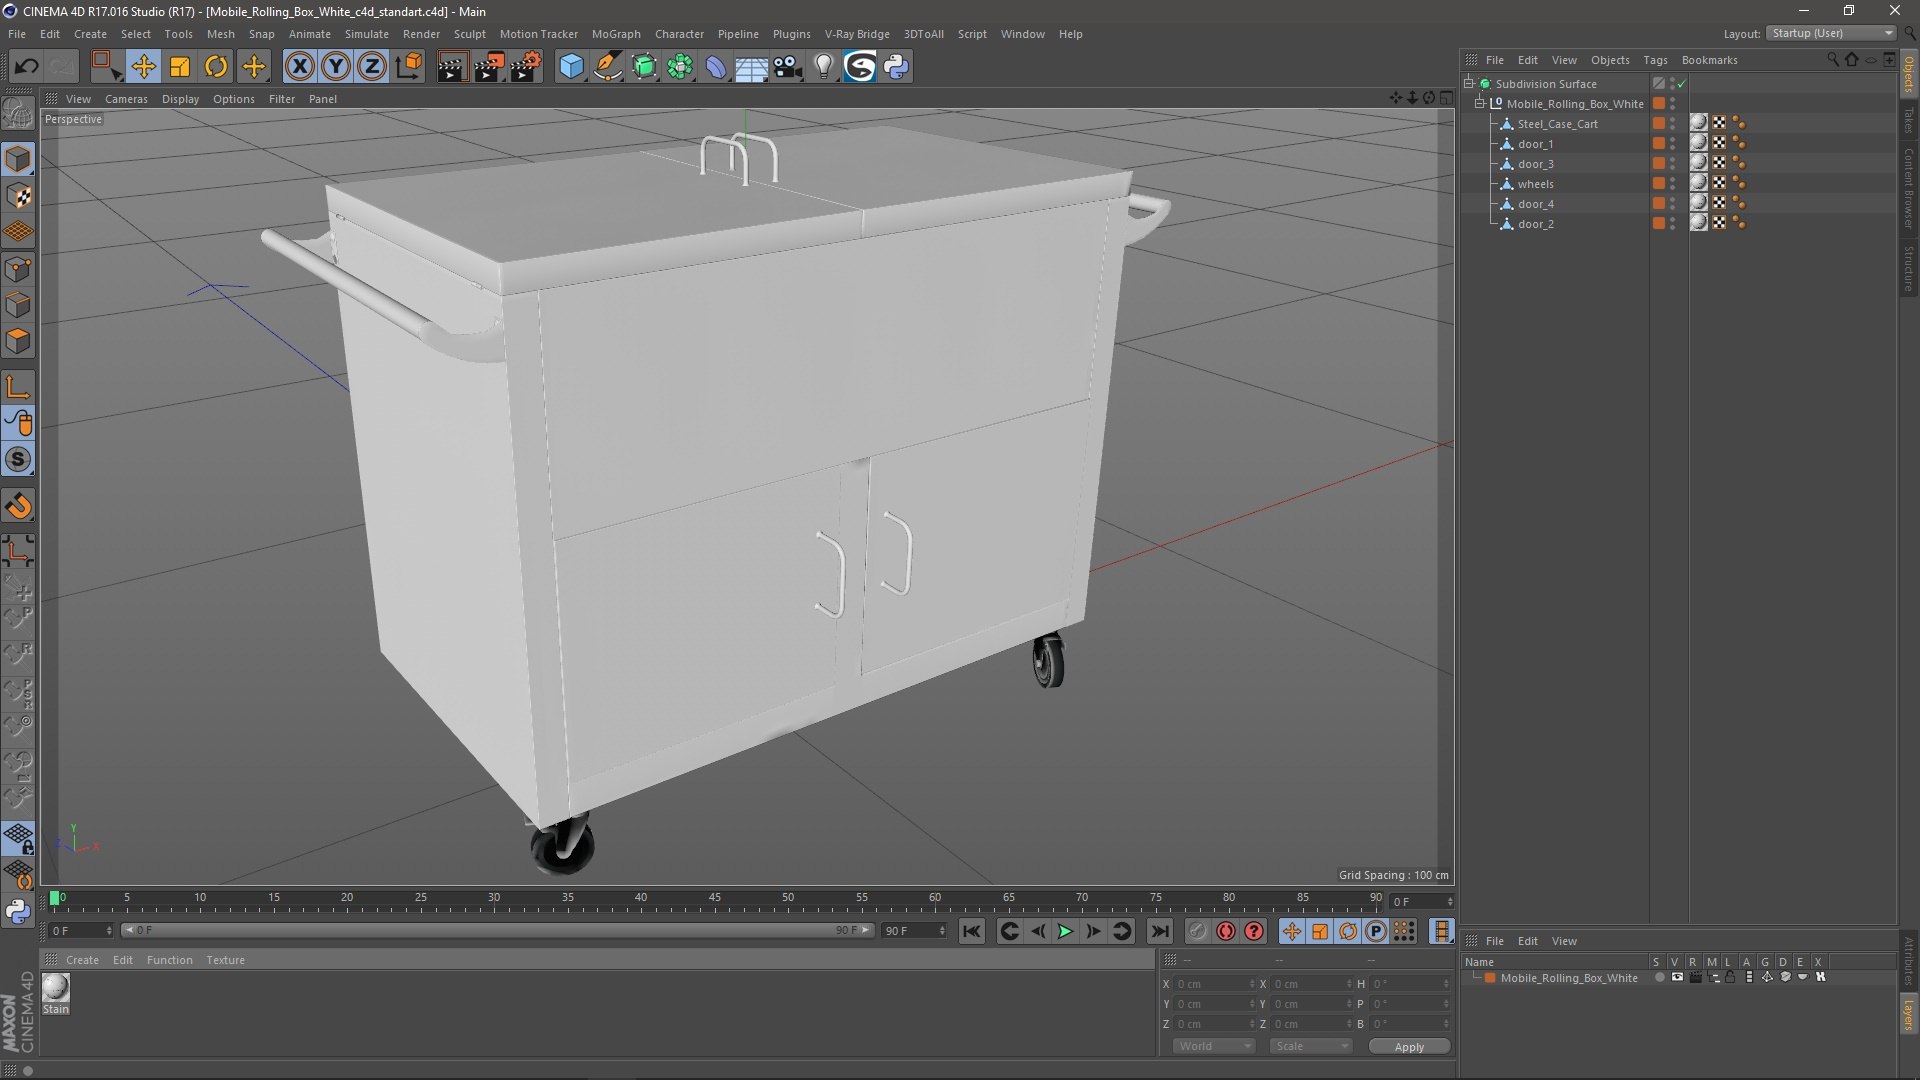The image size is (1920, 1080).
Task: Open Edit Render Settings icon
Action: coord(526,67)
